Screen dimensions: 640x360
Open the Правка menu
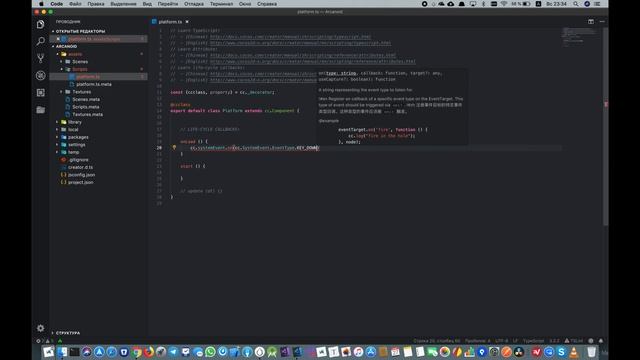[x=96, y=4]
